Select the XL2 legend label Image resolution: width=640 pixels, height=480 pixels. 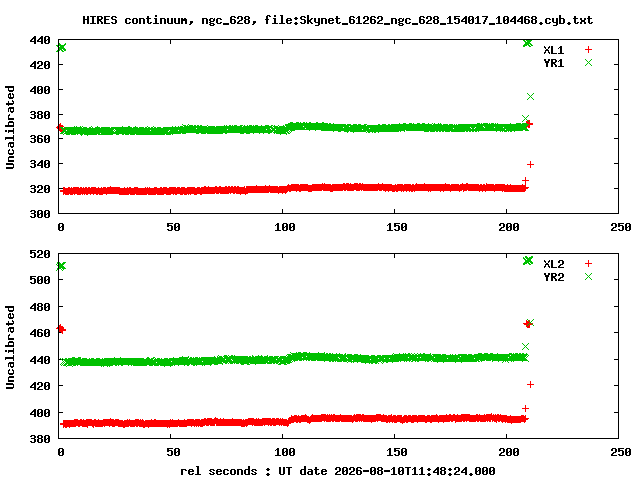pyautogui.click(x=553, y=264)
